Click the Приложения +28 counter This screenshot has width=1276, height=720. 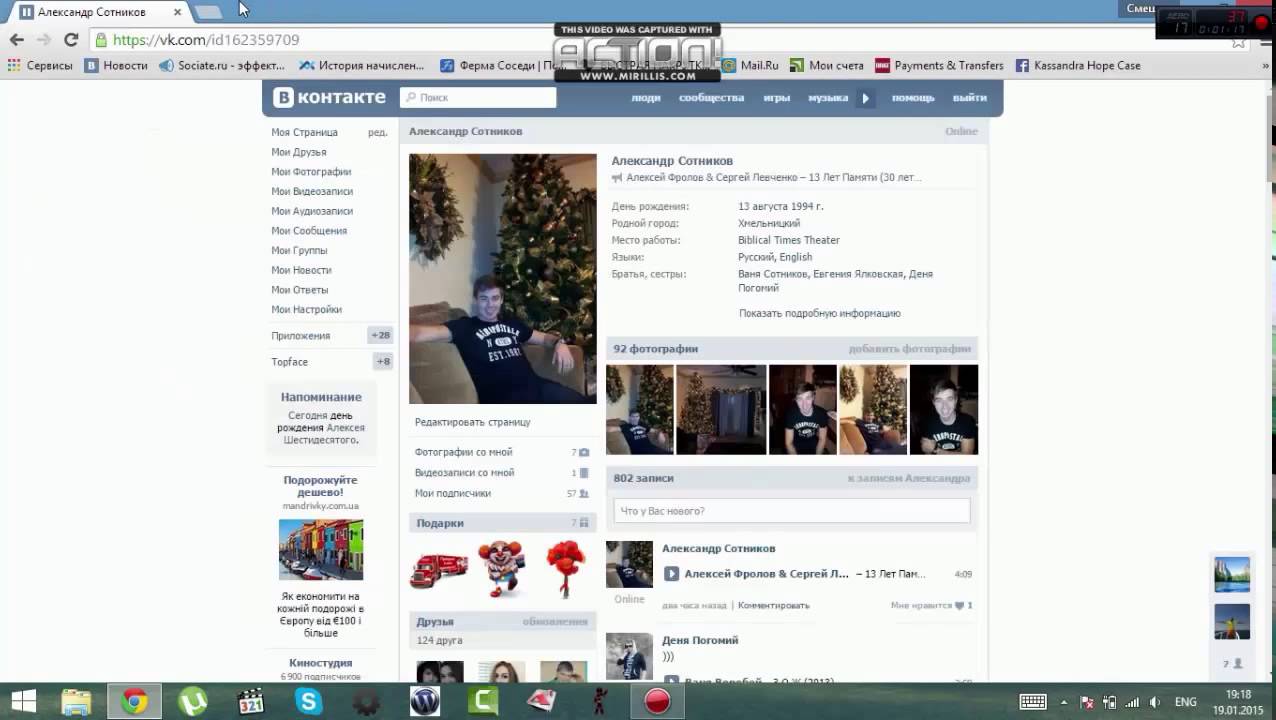pyautogui.click(x=380, y=336)
